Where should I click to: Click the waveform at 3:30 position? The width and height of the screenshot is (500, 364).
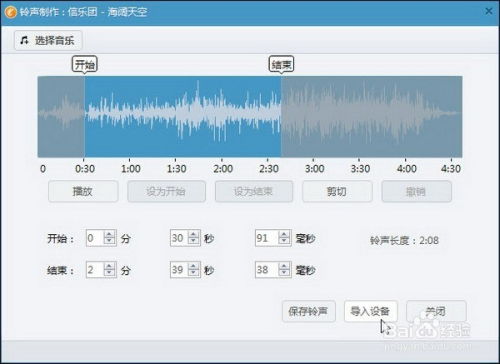coord(360,117)
